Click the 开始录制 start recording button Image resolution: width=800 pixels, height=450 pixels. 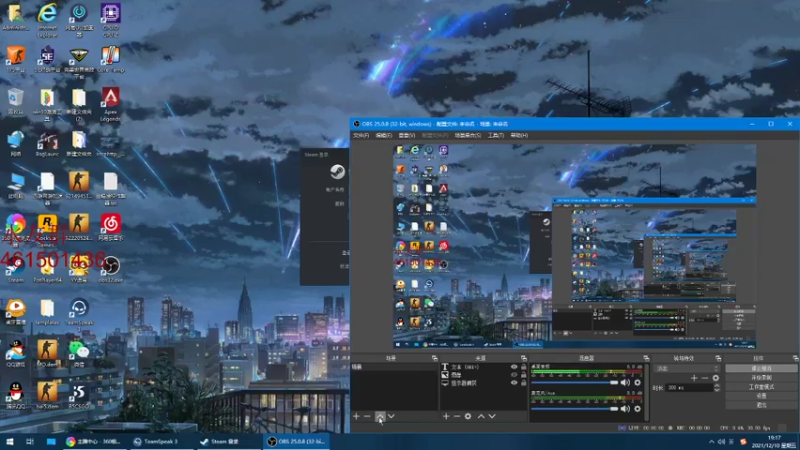pos(761,378)
